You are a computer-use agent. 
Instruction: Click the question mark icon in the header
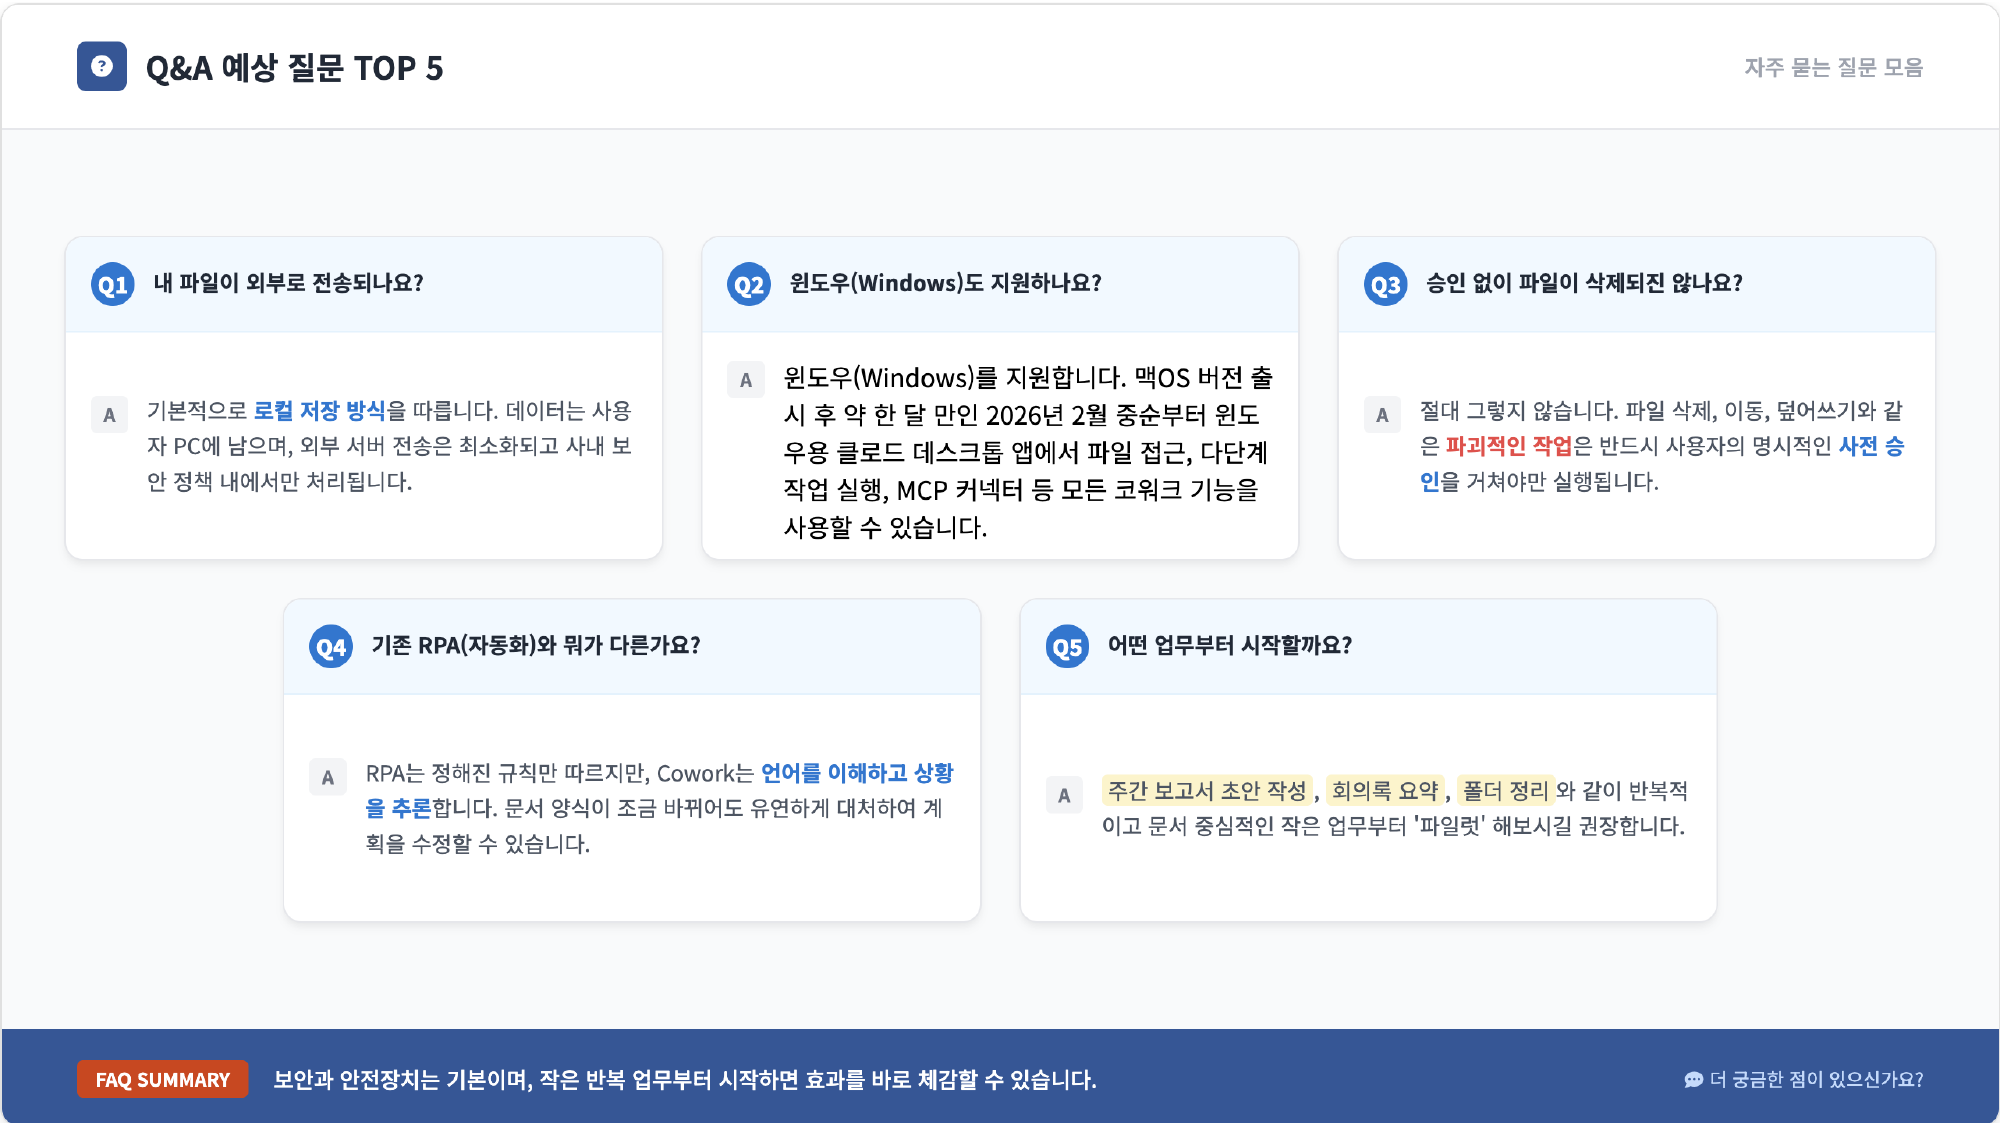(103, 68)
